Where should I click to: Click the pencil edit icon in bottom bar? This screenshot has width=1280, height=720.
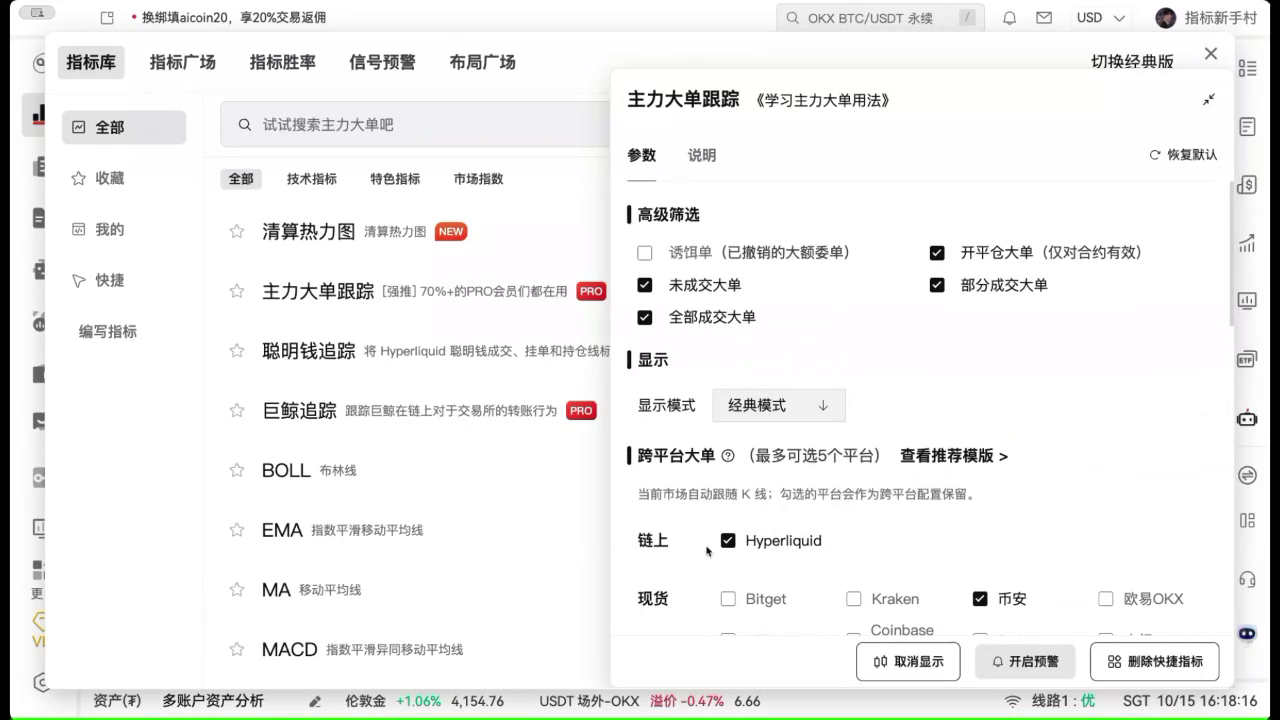click(x=315, y=701)
